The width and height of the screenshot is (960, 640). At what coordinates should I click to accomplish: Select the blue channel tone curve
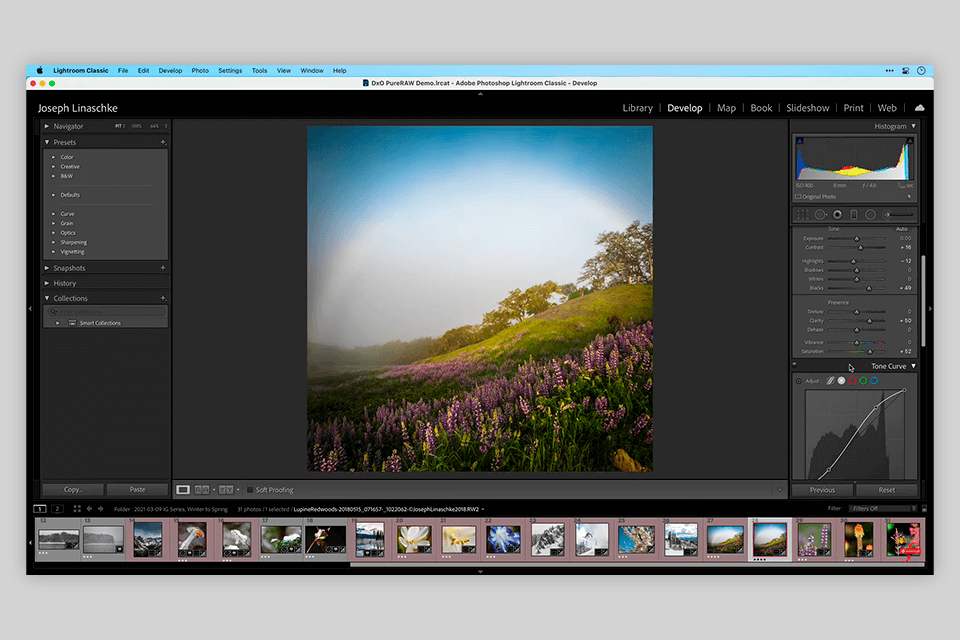click(874, 381)
